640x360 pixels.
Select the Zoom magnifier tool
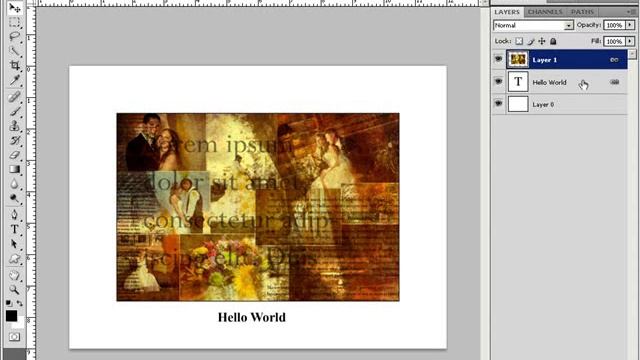14,290
